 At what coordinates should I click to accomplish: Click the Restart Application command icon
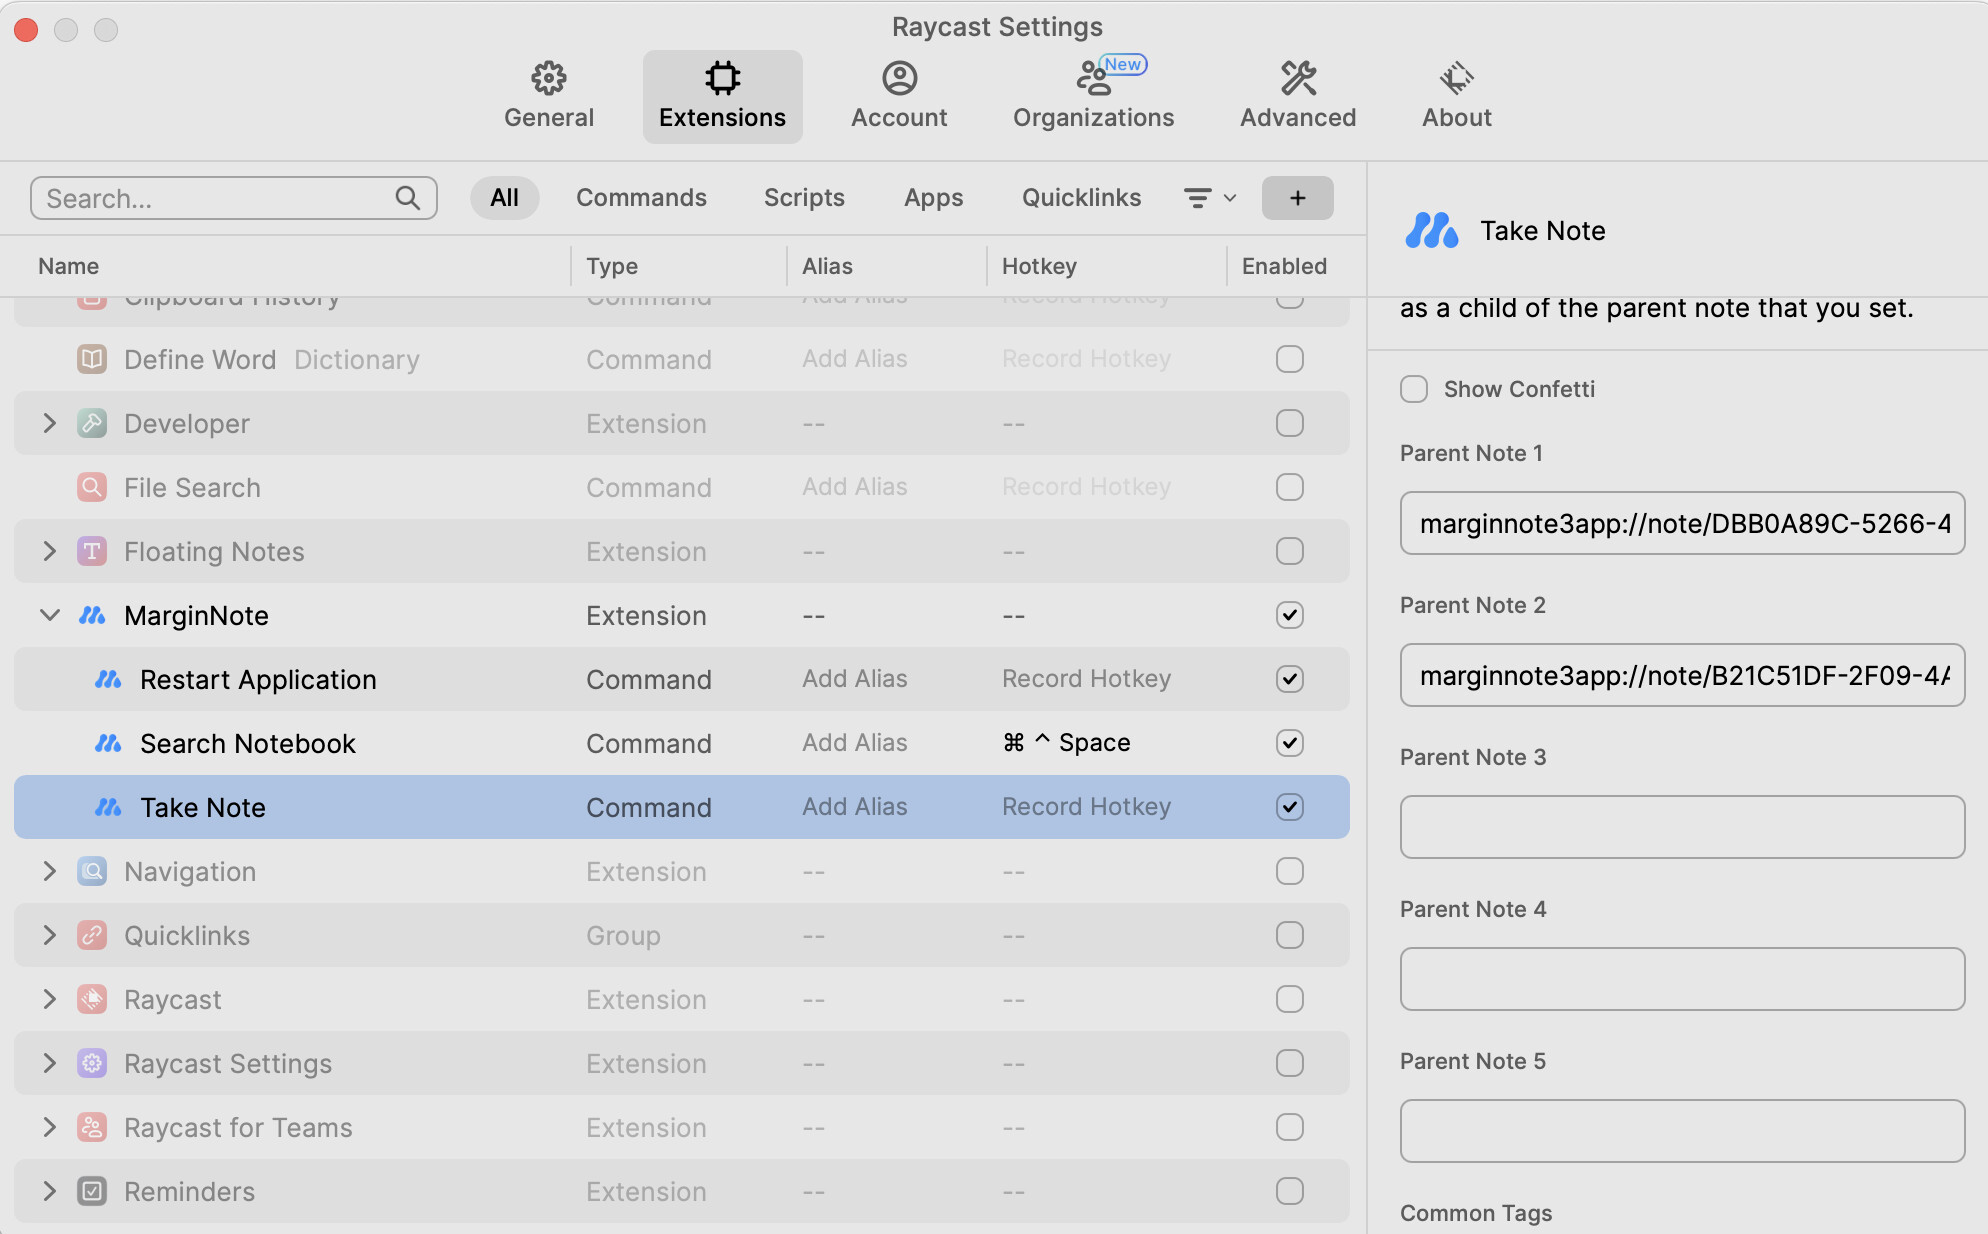click(x=108, y=679)
